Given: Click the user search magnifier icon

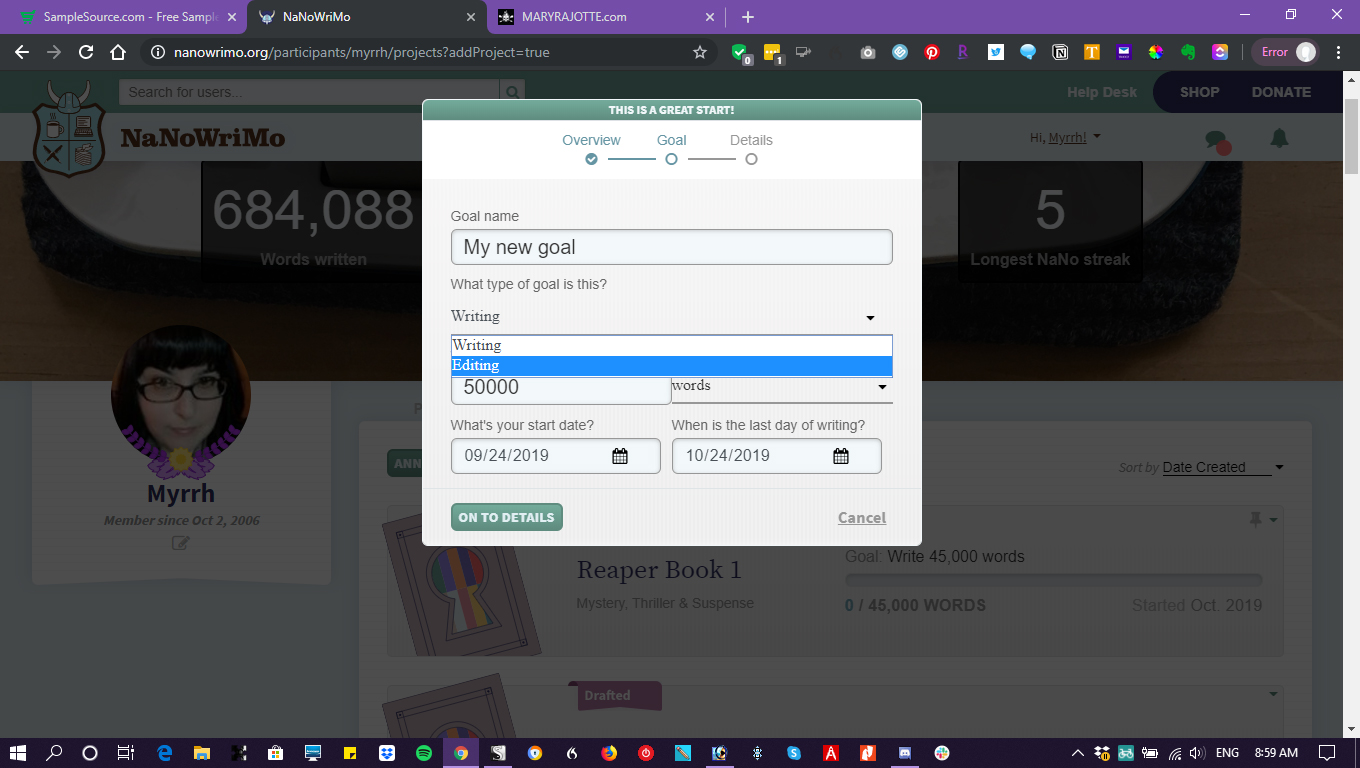Looking at the screenshot, I should (x=512, y=92).
